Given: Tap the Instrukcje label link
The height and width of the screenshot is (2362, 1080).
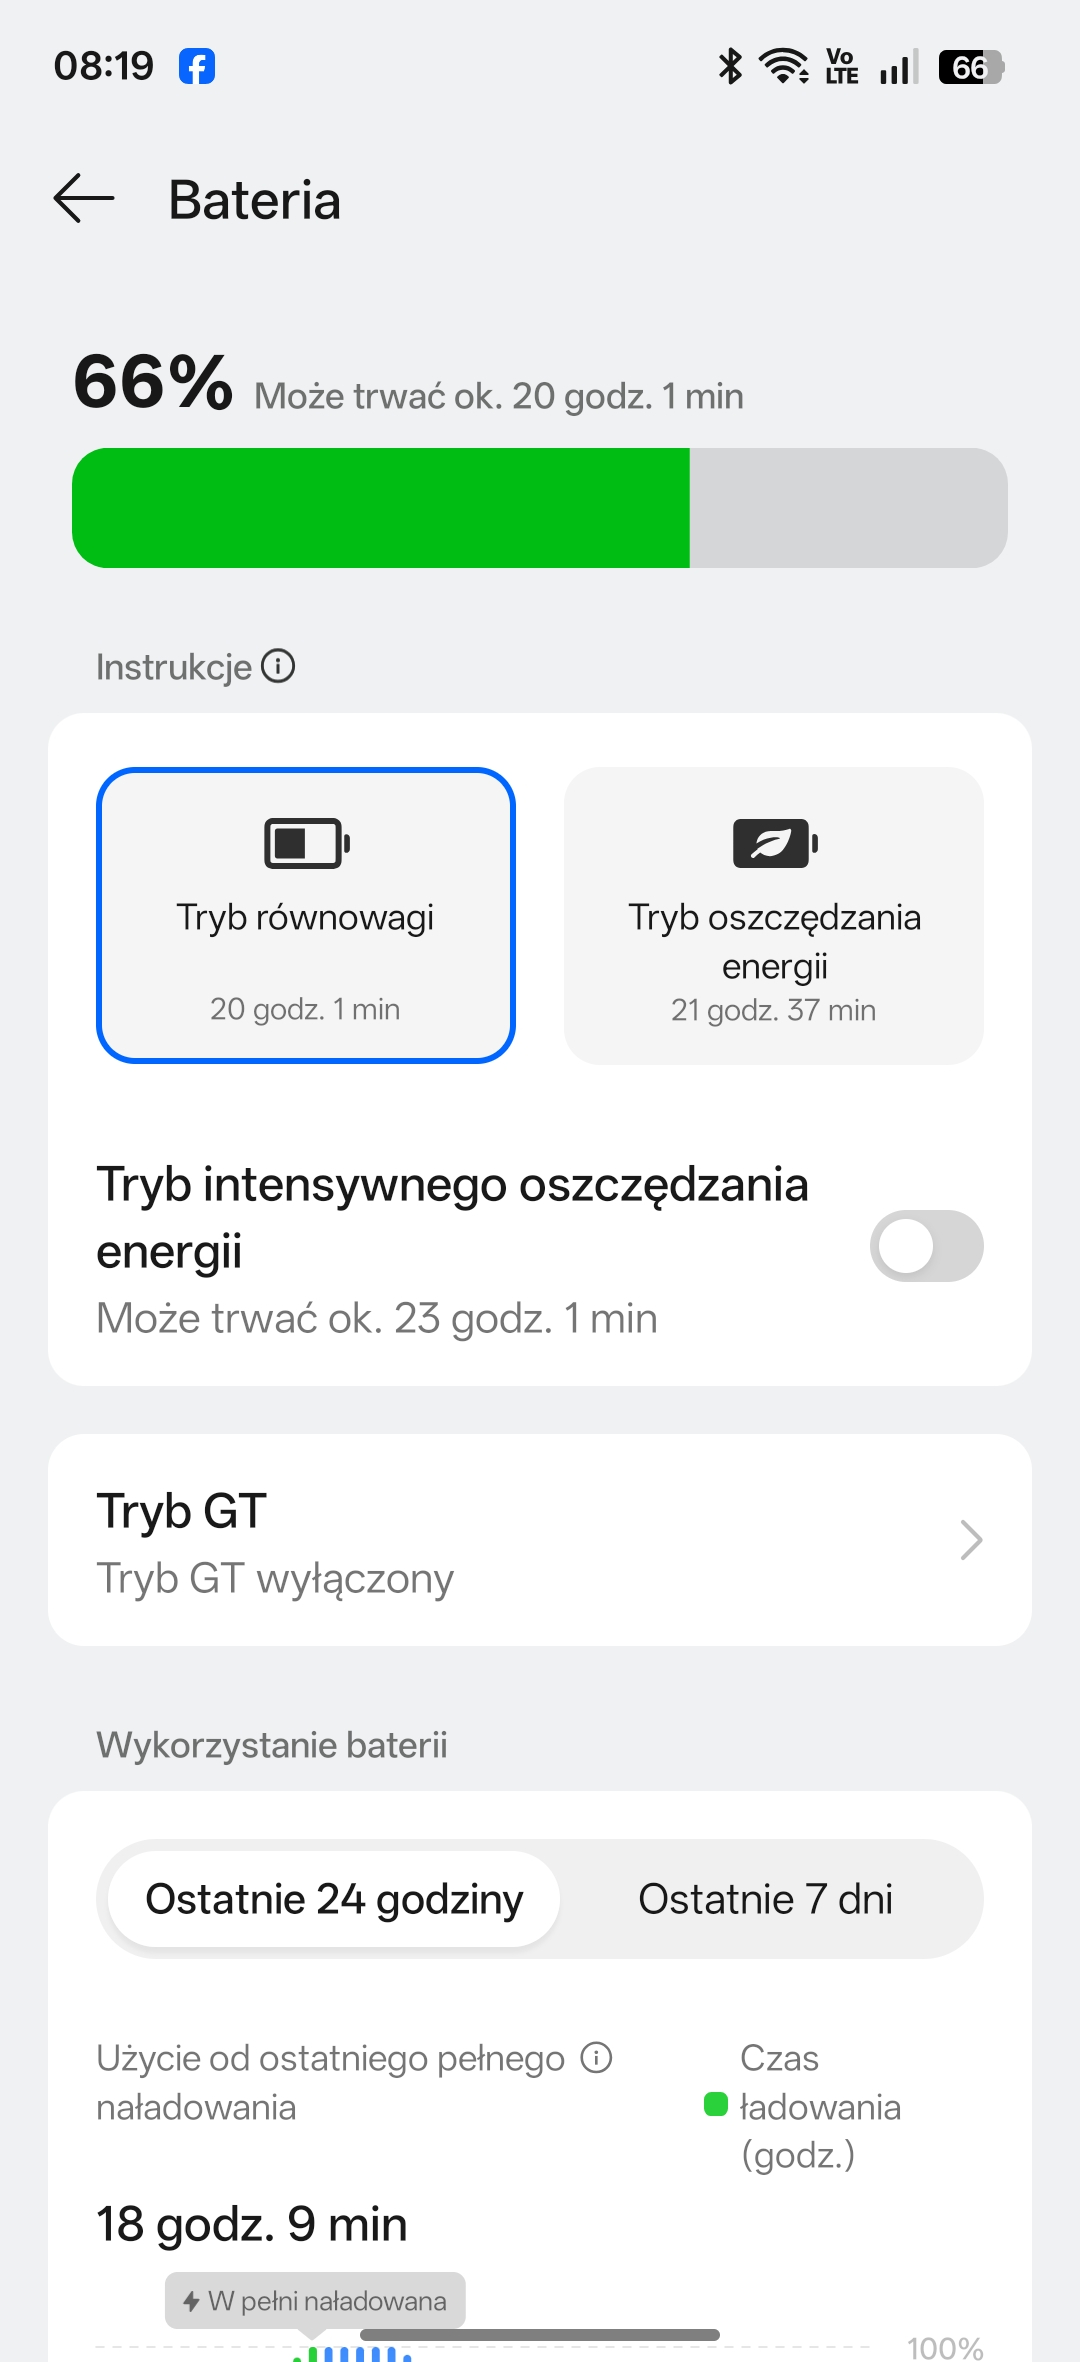Looking at the screenshot, I should [174, 667].
